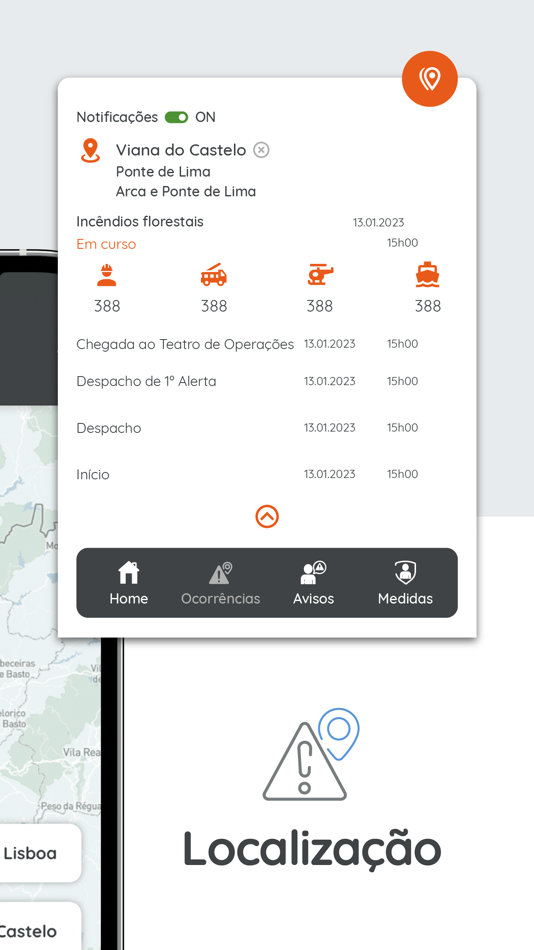The image size is (534, 950).
Task: Switch to the Ocorrências tab
Action: [x=221, y=583]
